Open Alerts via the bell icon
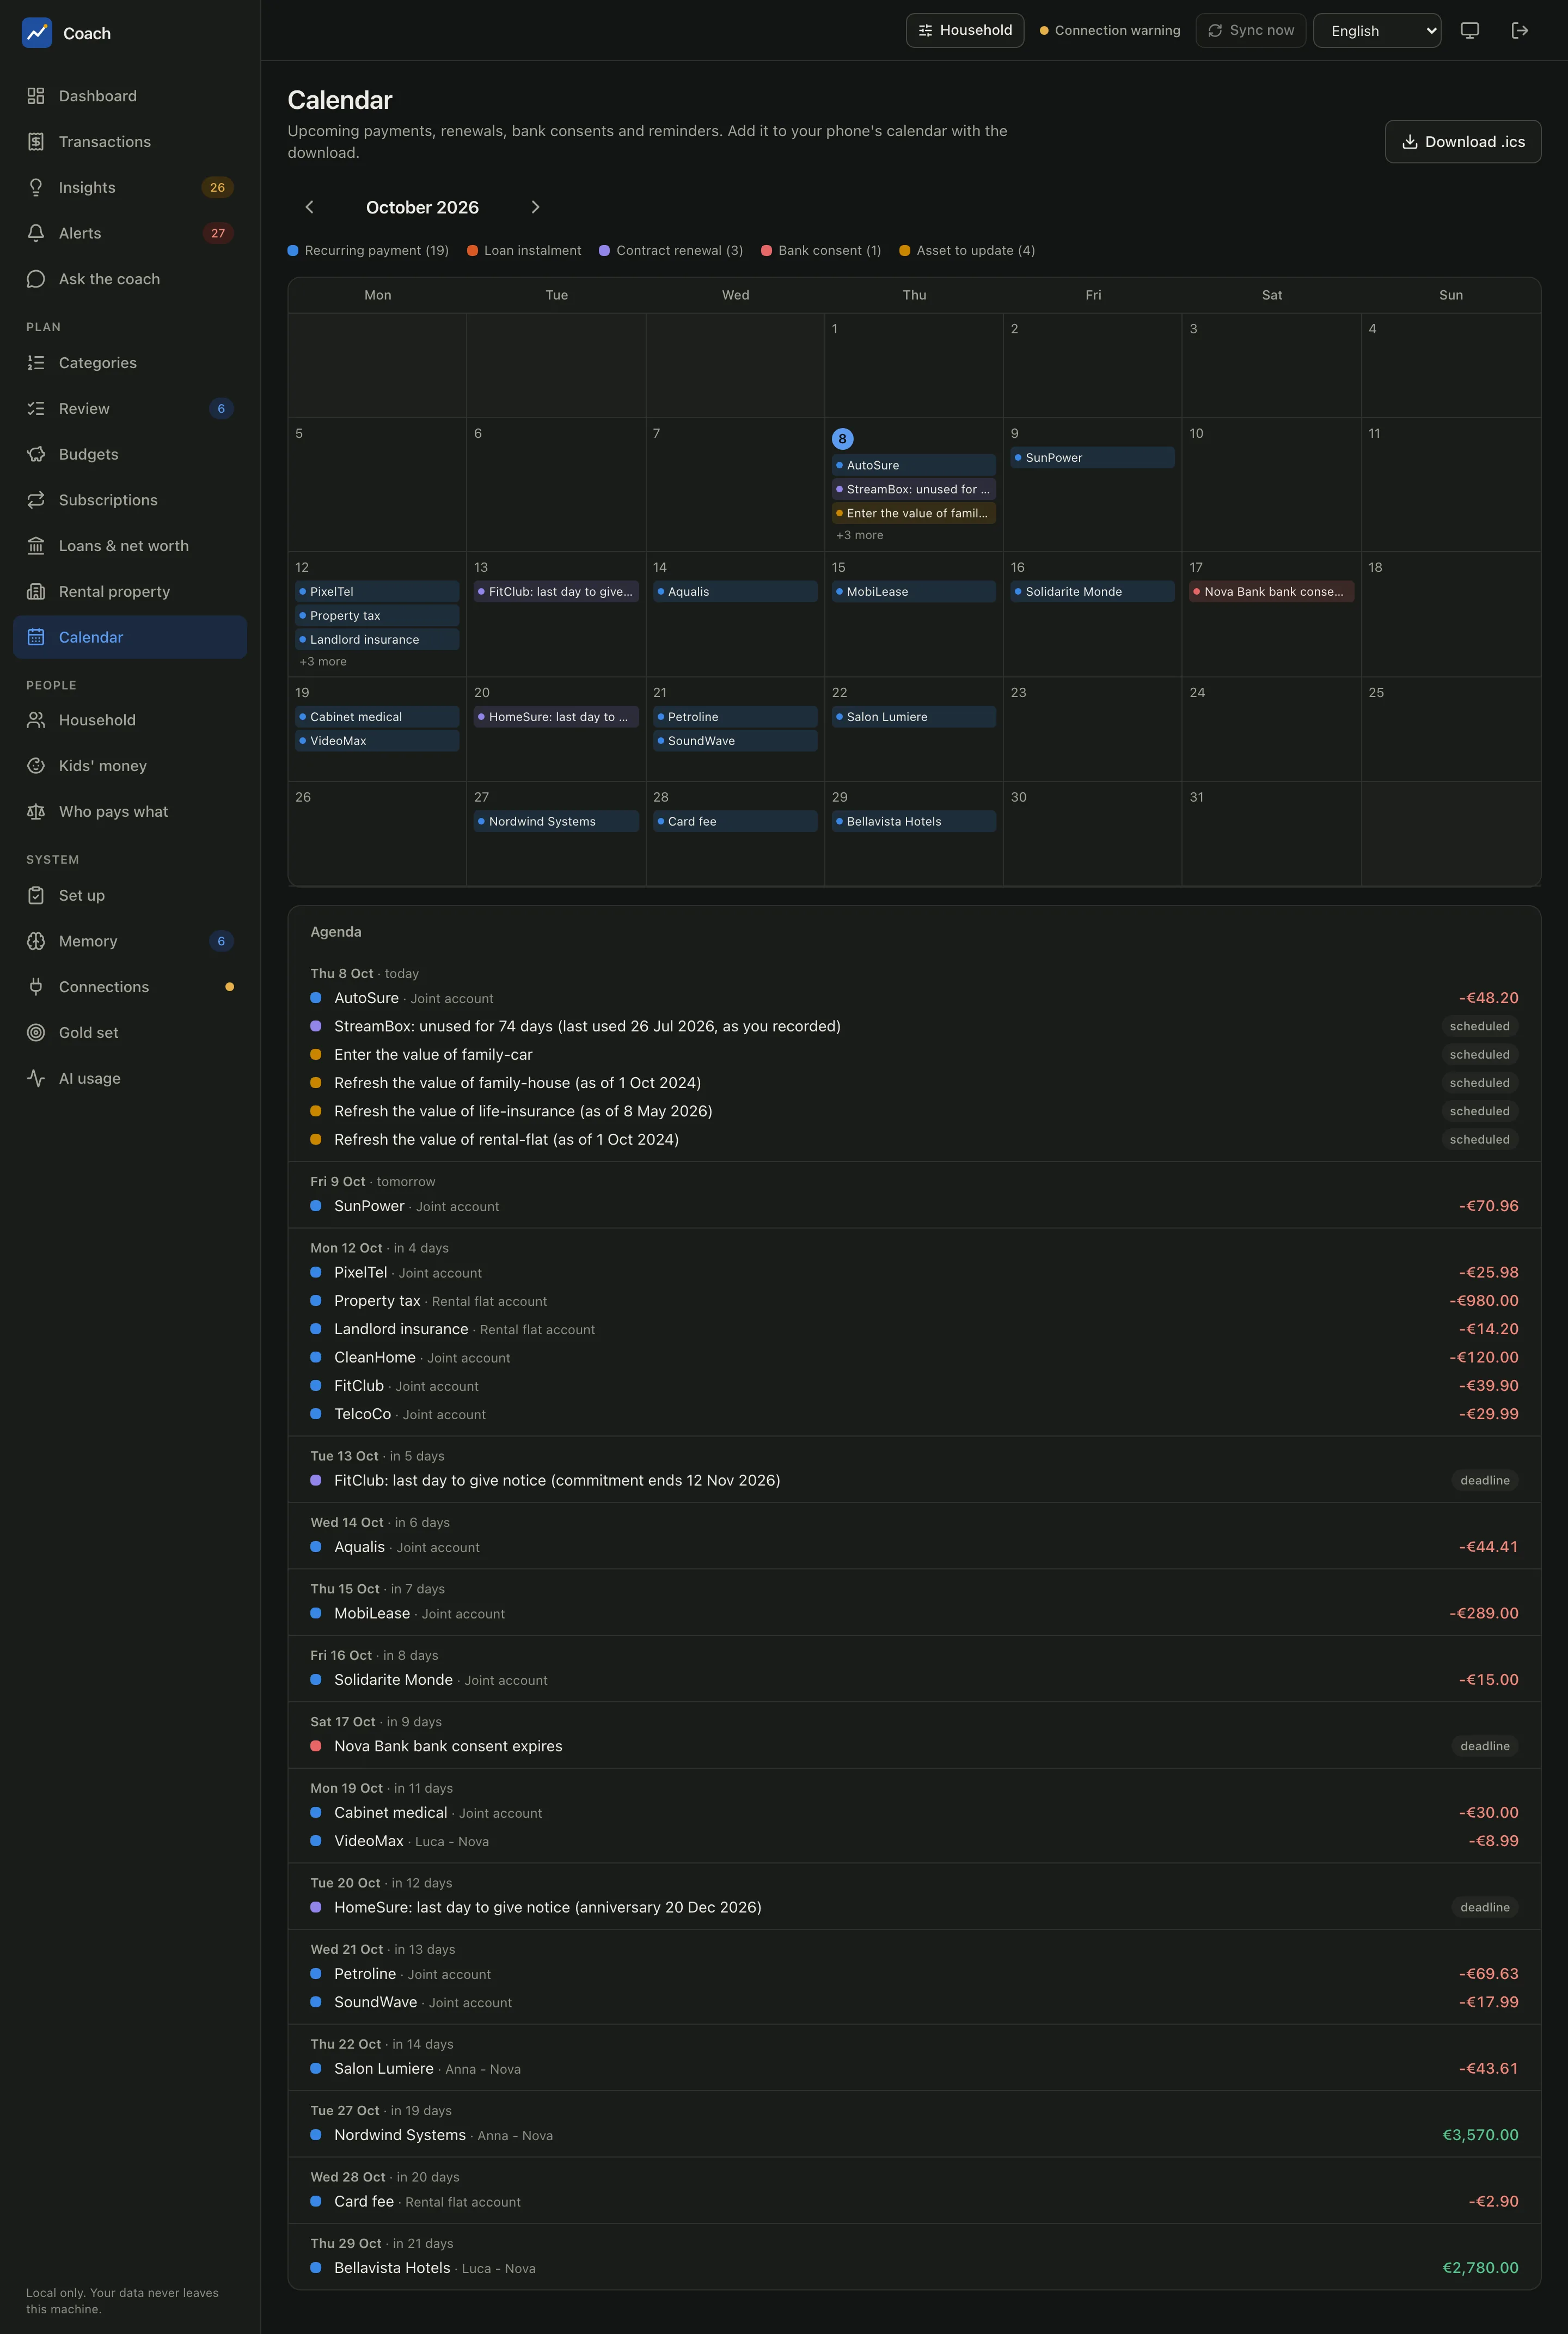Viewport: 1568px width, 2334px height. click(36, 233)
